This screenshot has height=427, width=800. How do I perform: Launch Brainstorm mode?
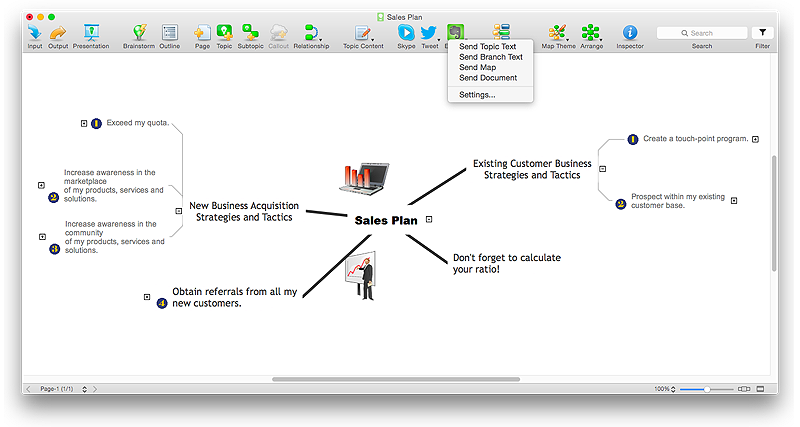(x=139, y=33)
